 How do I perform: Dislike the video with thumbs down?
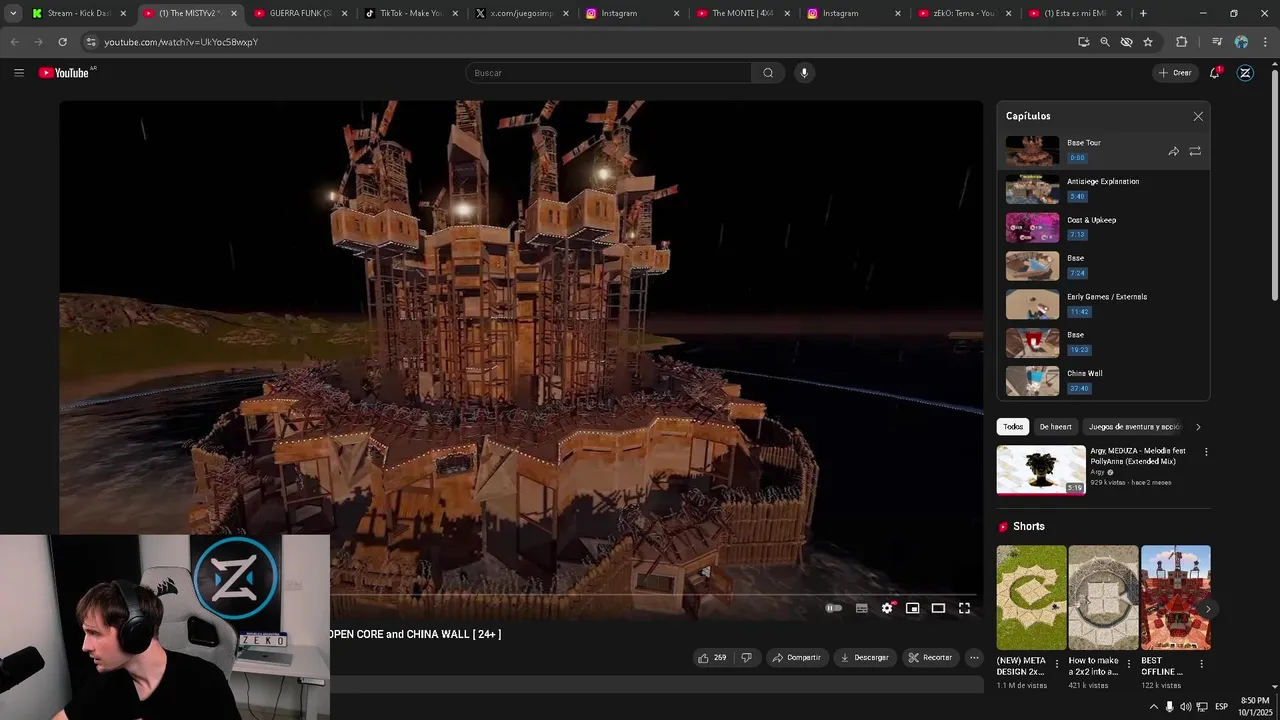746,658
